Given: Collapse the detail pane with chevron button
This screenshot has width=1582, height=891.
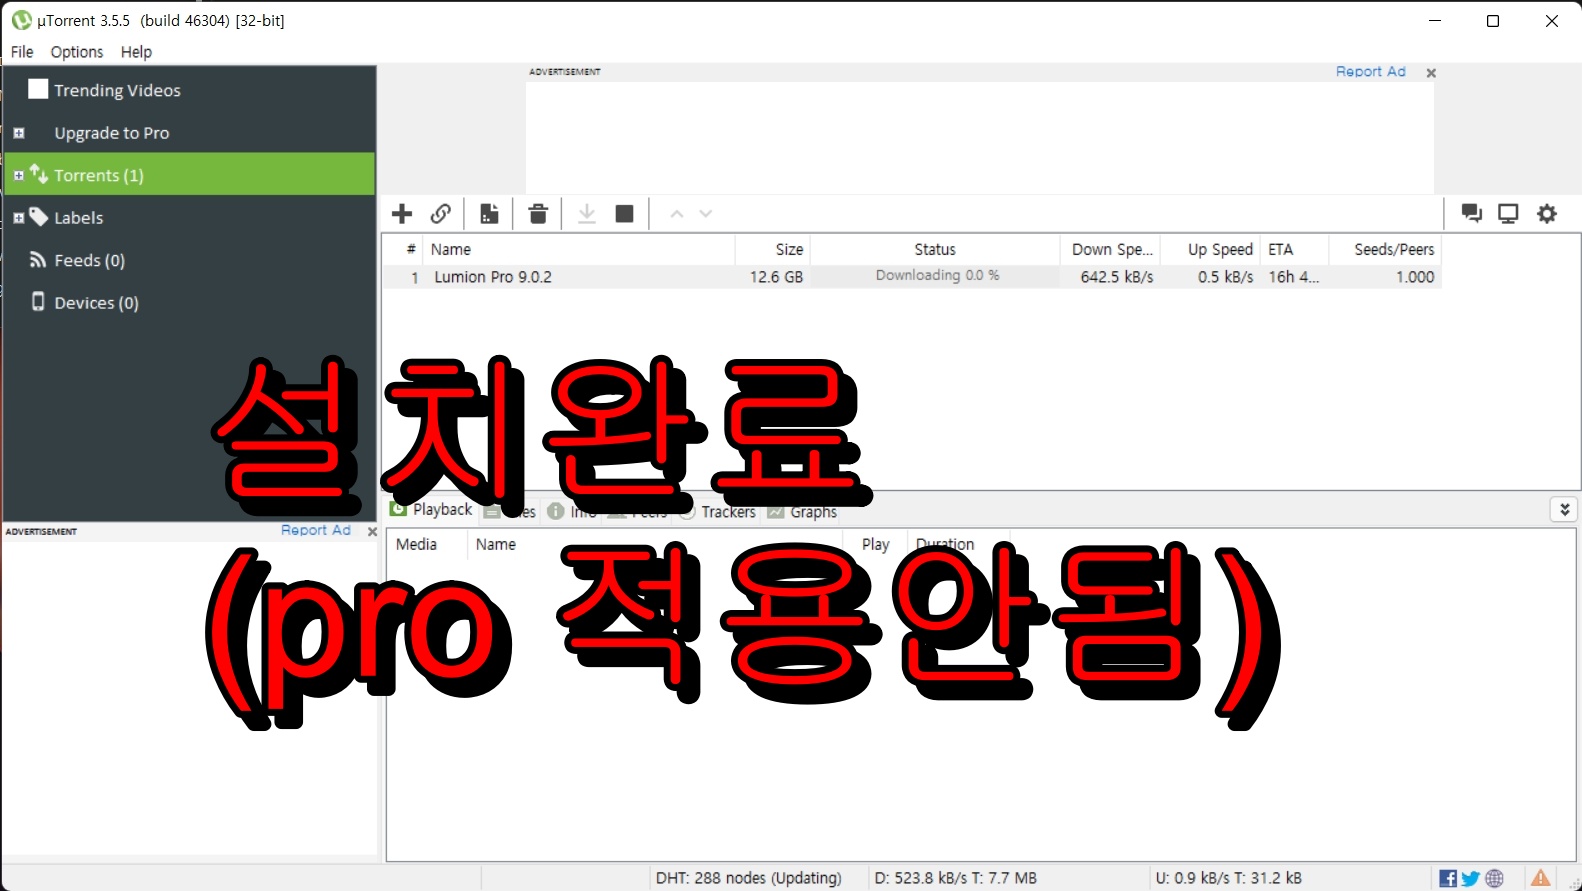Looking at the screenshot, I should (x=1564, y=509).
